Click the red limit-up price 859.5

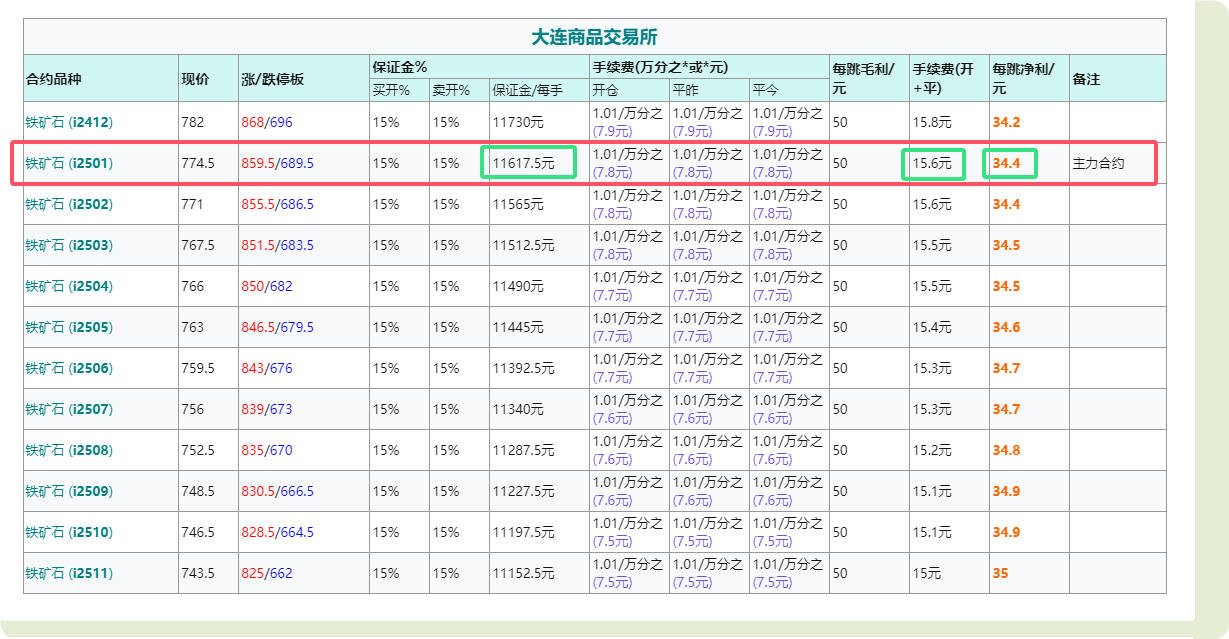(258, 163)
